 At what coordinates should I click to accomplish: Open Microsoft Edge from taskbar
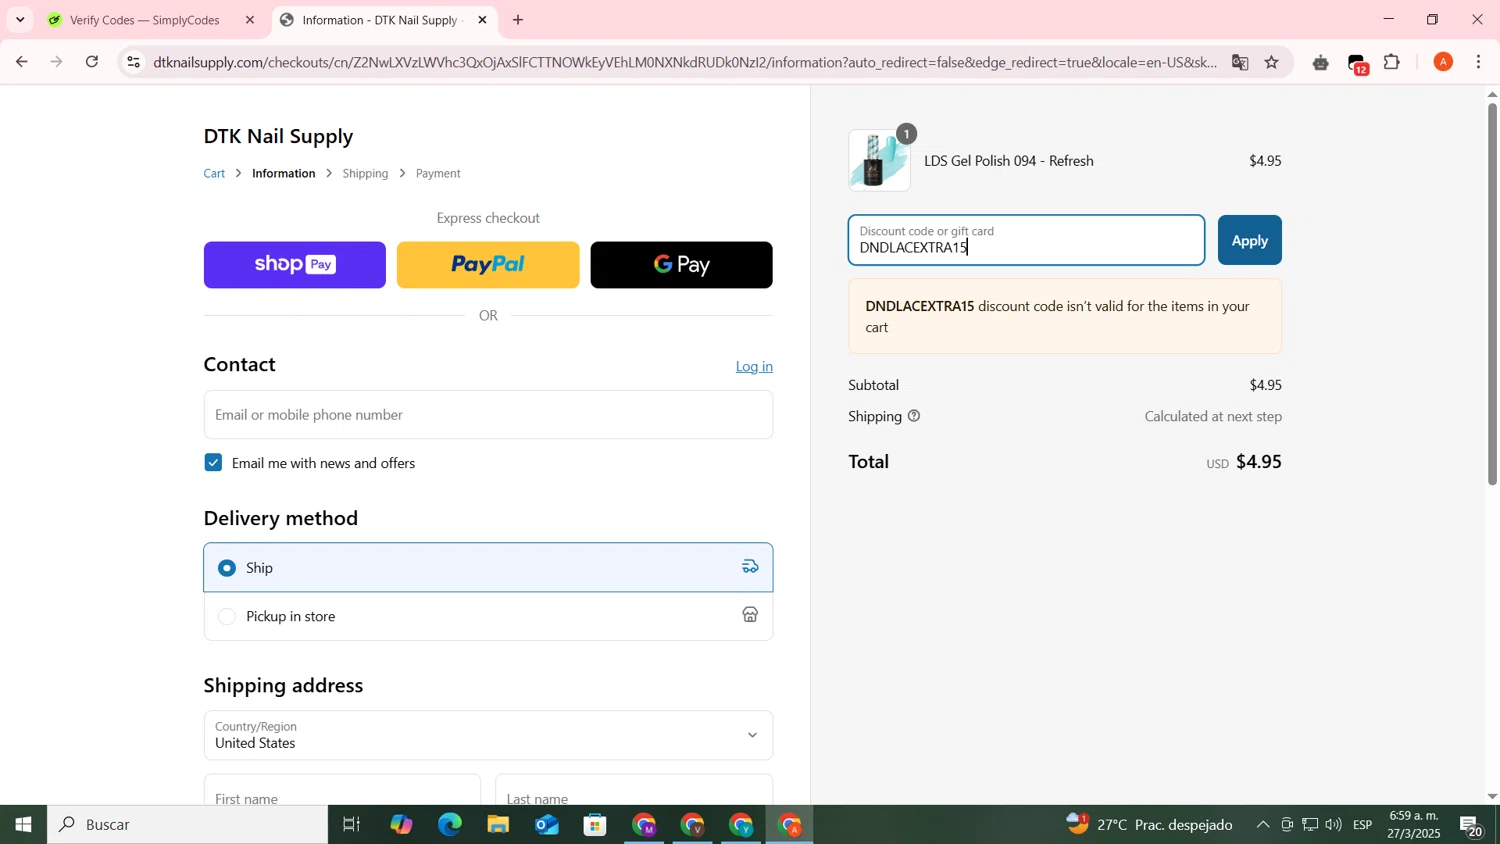(x=449, y=825)
